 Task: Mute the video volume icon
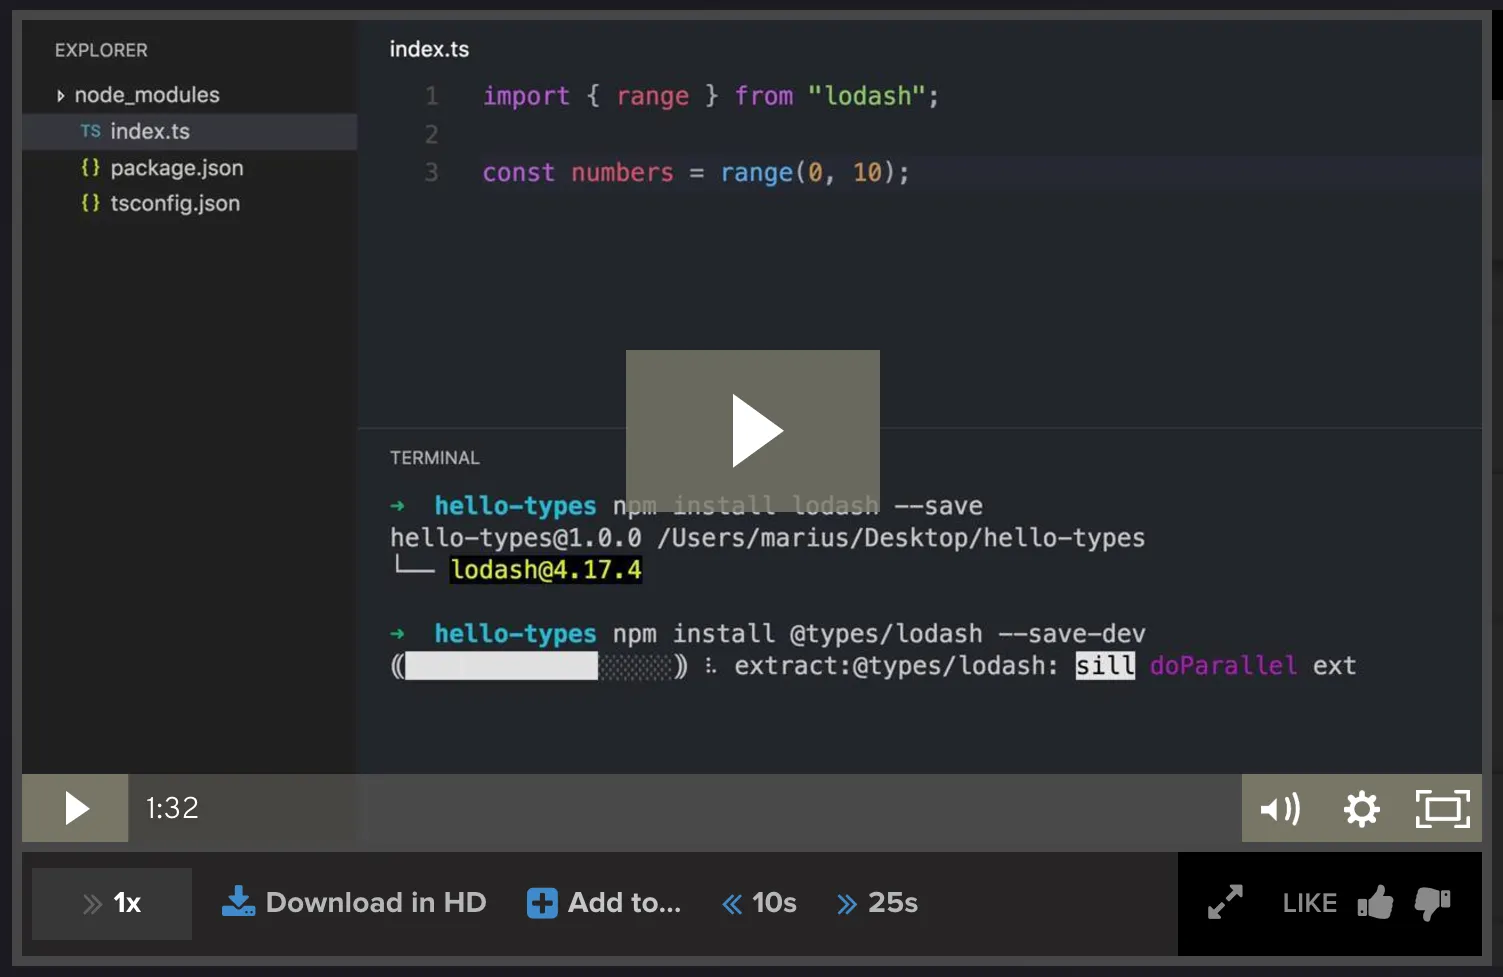1280,808
